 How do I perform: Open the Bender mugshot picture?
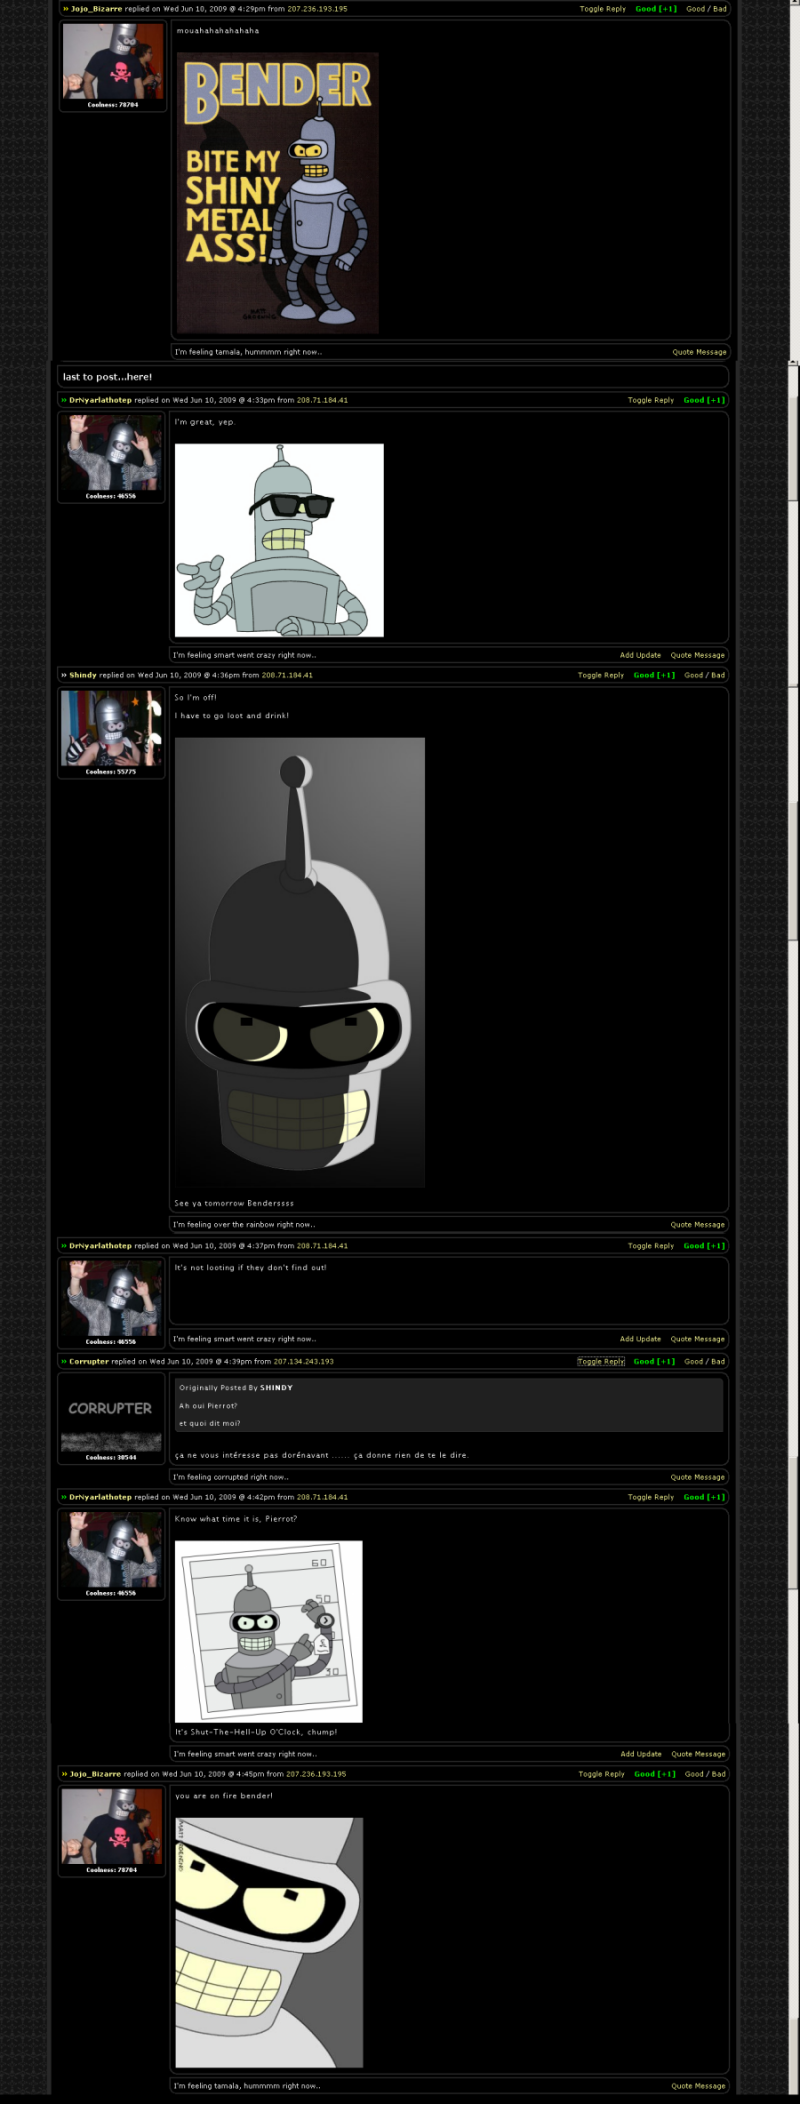click(x=269, y=1631)
